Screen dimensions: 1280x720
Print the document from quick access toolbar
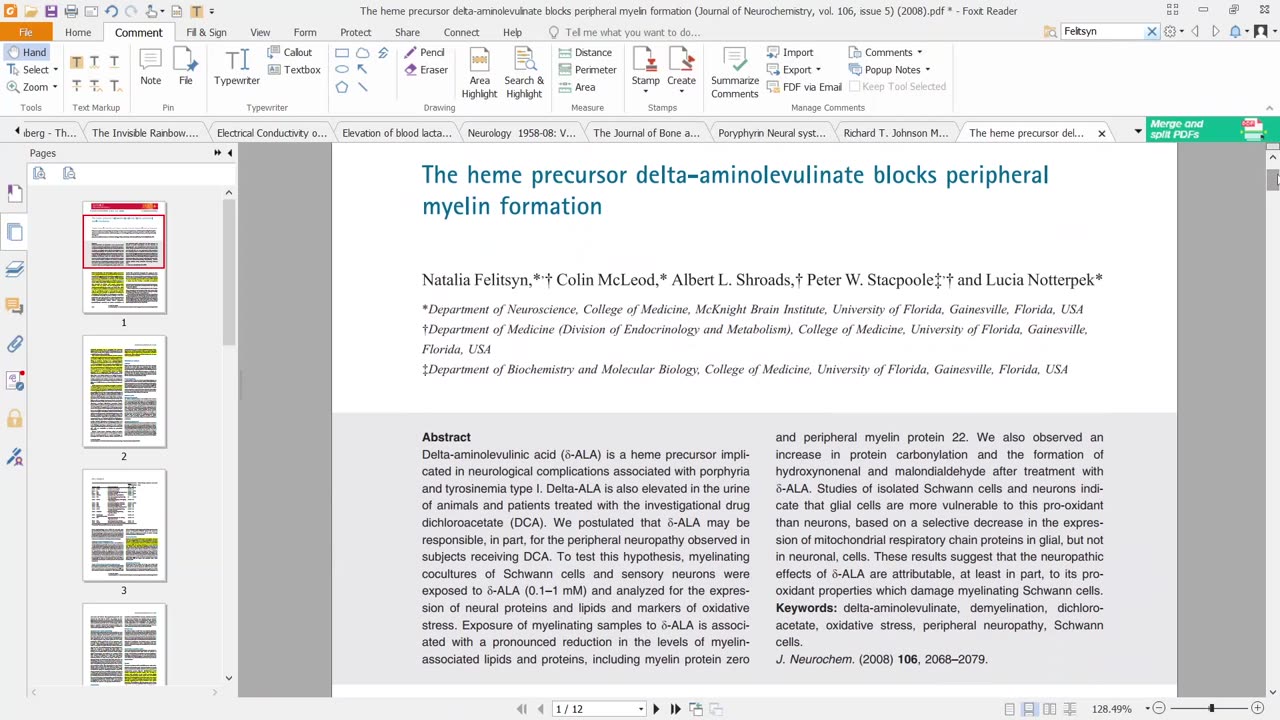tap(71, 11)
